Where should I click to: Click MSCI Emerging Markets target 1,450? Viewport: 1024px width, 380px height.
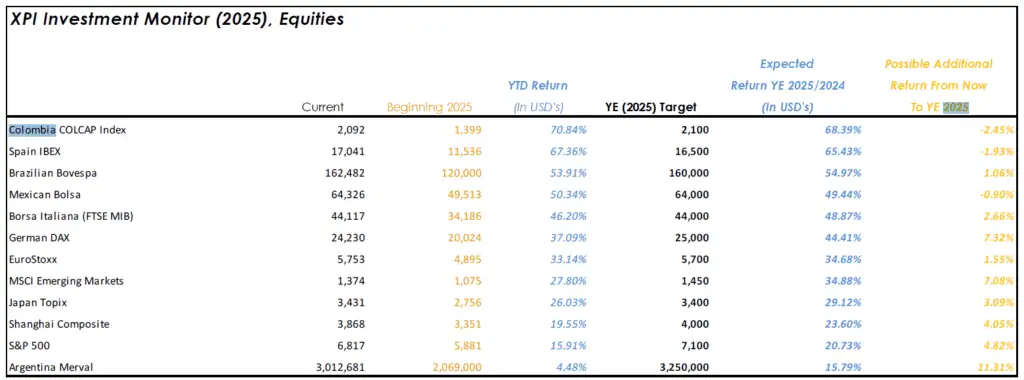click(x=695, y=281)
